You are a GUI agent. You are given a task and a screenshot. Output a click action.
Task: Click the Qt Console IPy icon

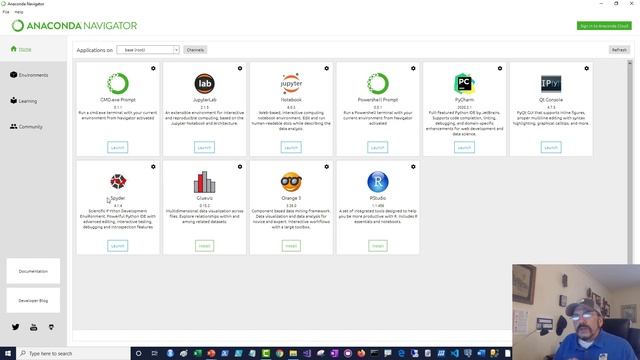point(551,84)
